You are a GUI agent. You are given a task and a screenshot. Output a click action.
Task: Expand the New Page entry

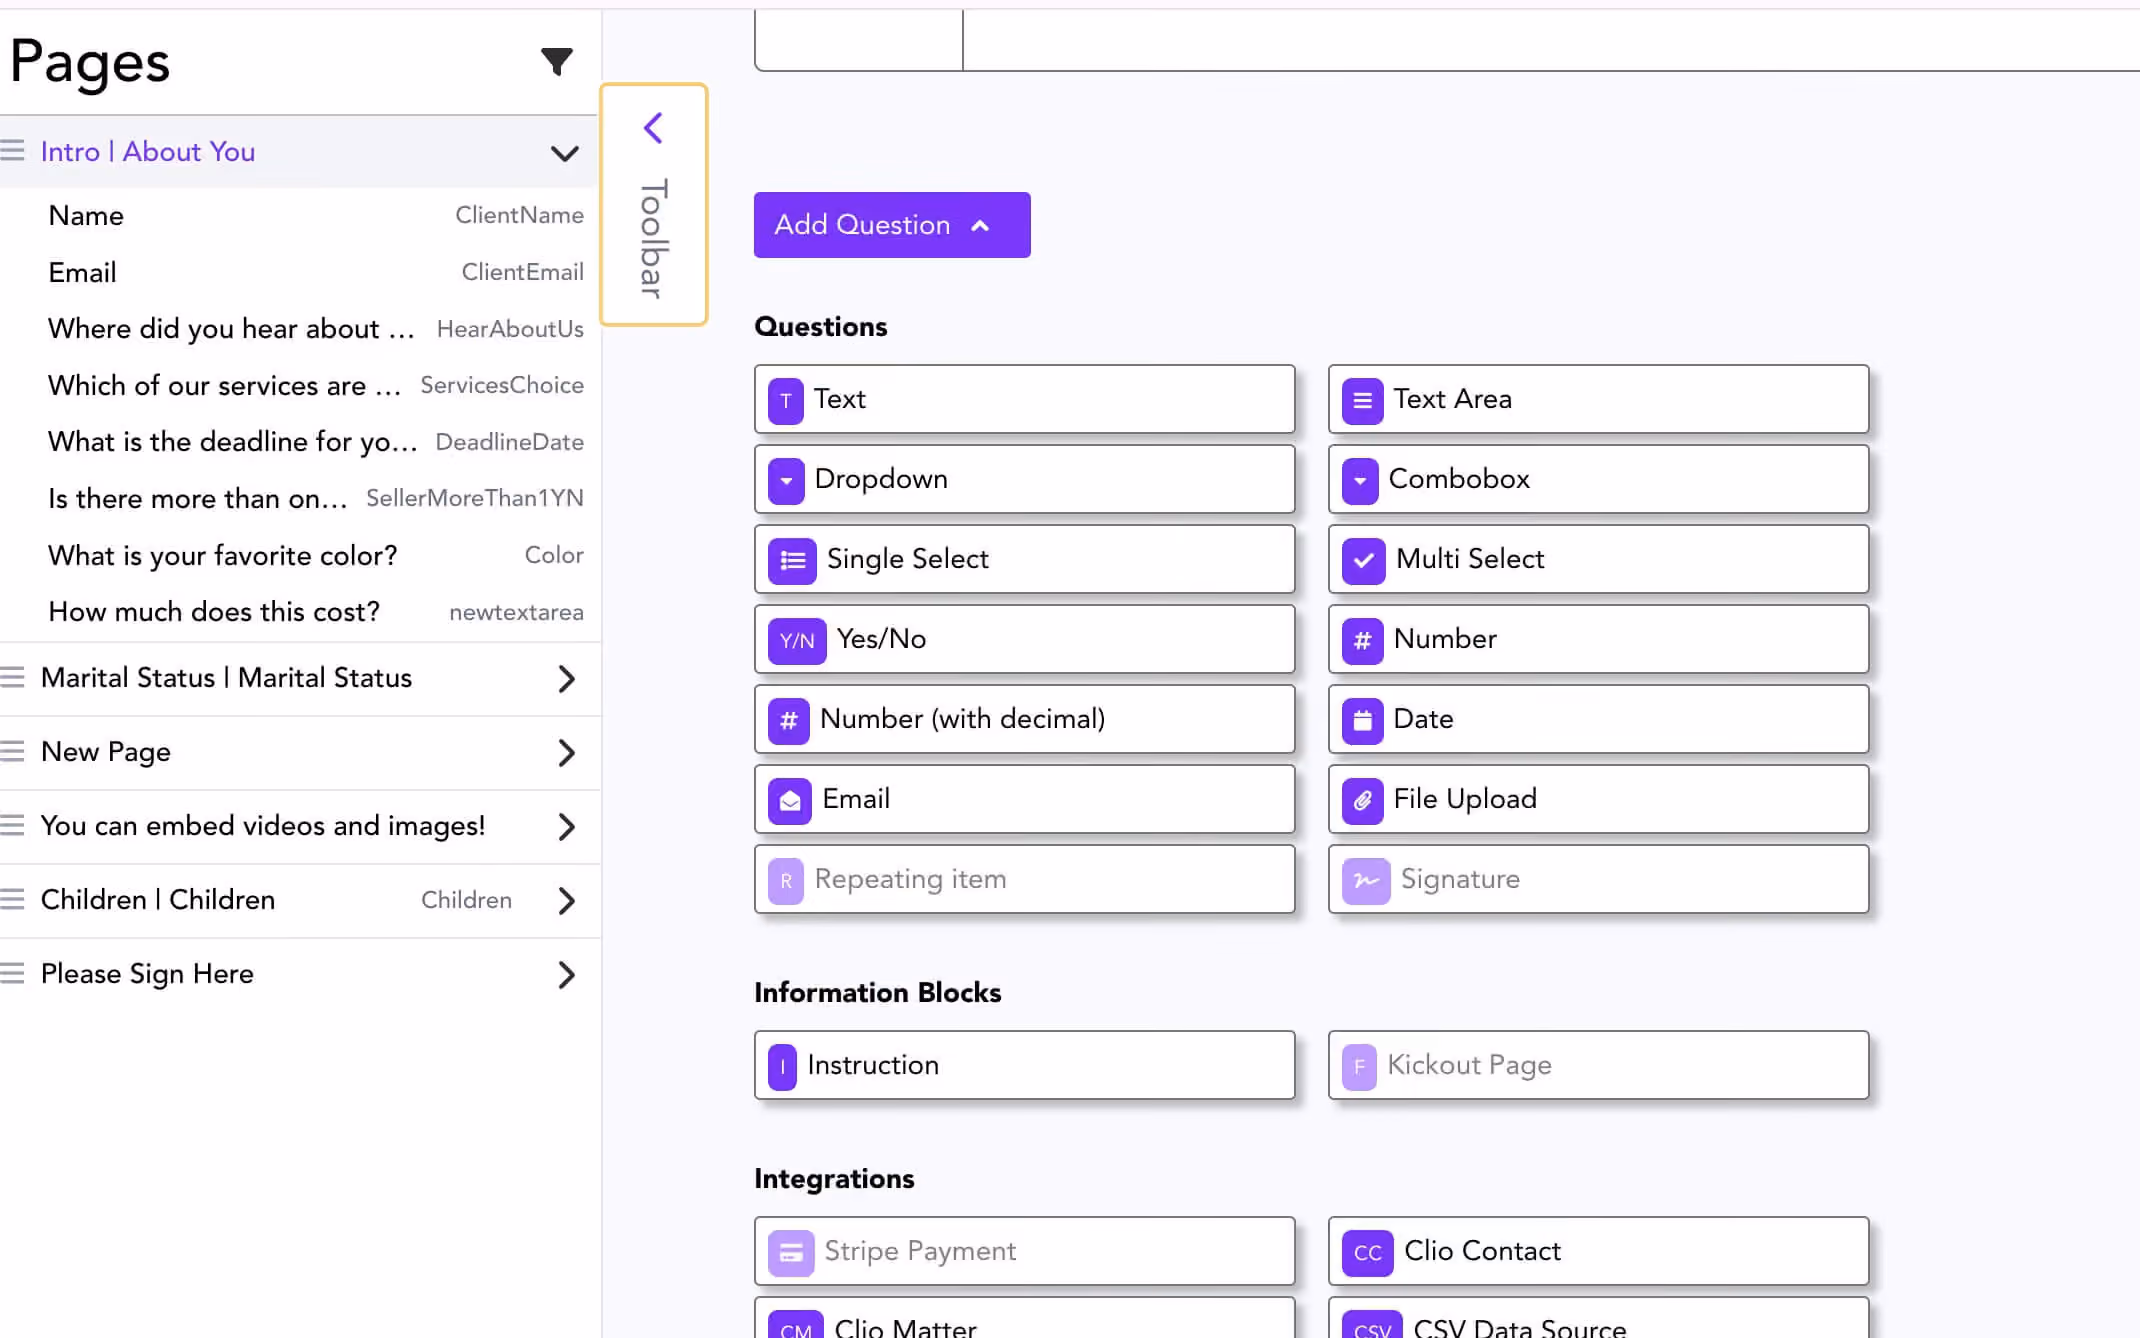click(566, 753)
